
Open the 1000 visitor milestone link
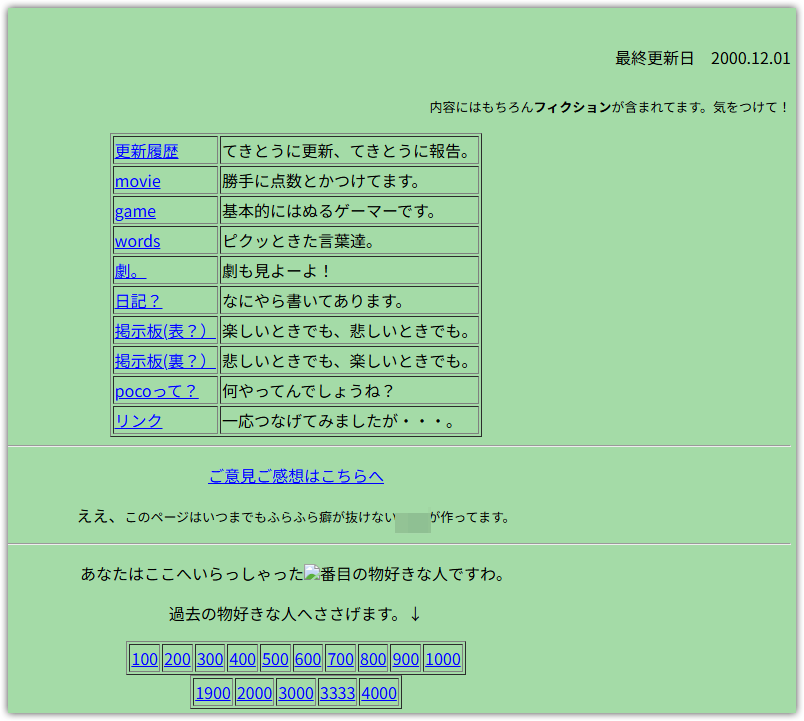coord(443,659)
